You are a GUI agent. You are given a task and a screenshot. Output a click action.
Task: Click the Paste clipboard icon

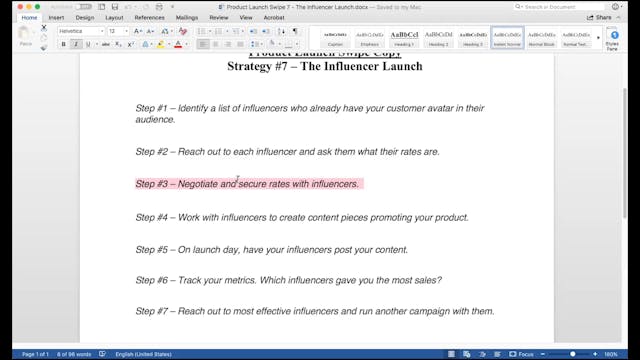24,34
